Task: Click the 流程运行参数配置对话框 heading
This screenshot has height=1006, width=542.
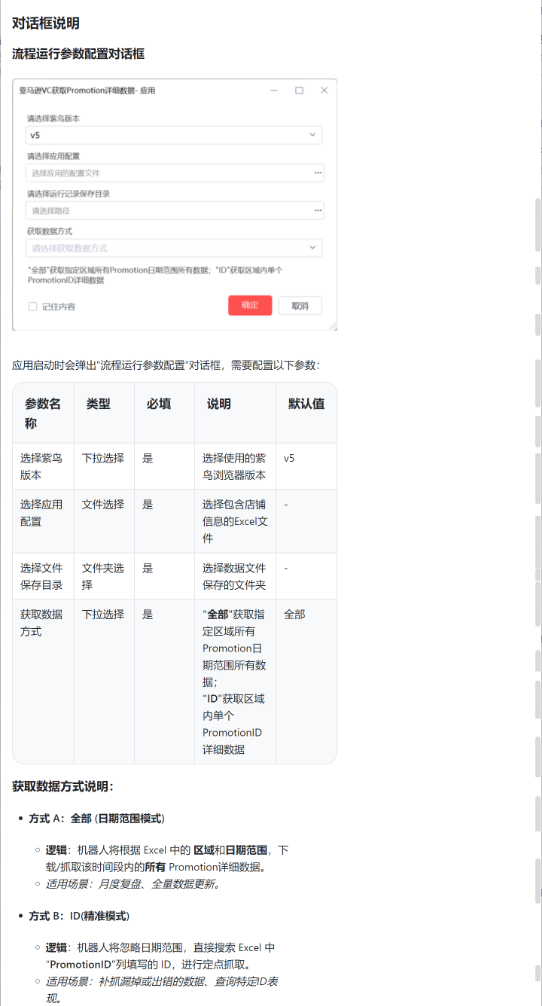Action: (78, 54)
